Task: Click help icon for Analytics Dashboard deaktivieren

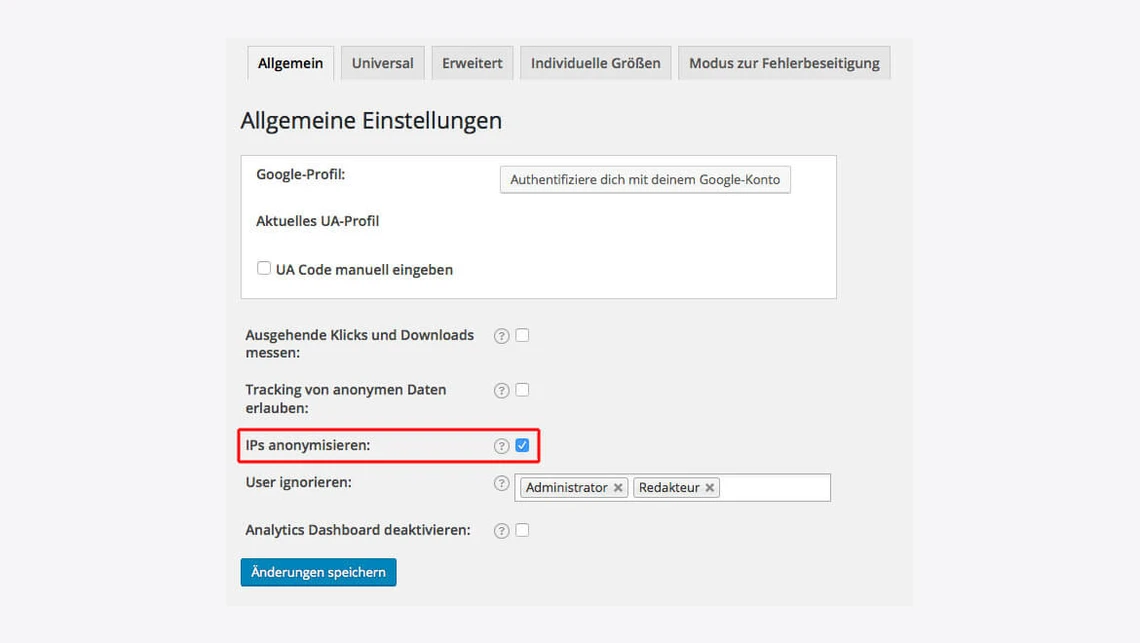Action: (502, 531)
